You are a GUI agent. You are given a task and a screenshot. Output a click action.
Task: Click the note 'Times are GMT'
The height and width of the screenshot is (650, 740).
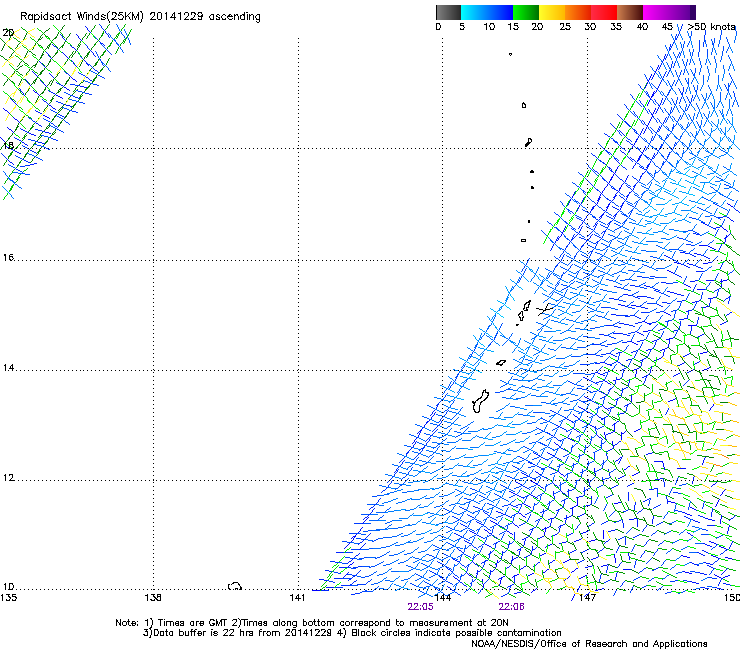[x=191, y=623]
